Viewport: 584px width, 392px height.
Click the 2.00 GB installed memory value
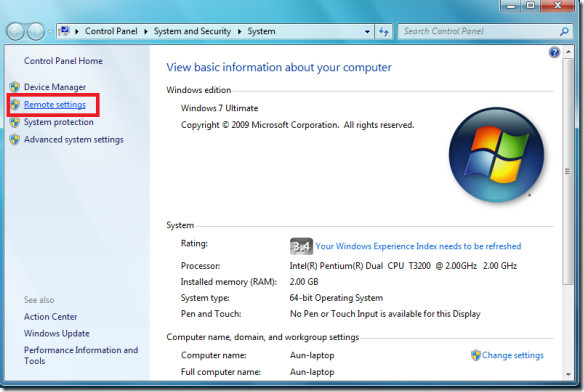tap(304, 282)
